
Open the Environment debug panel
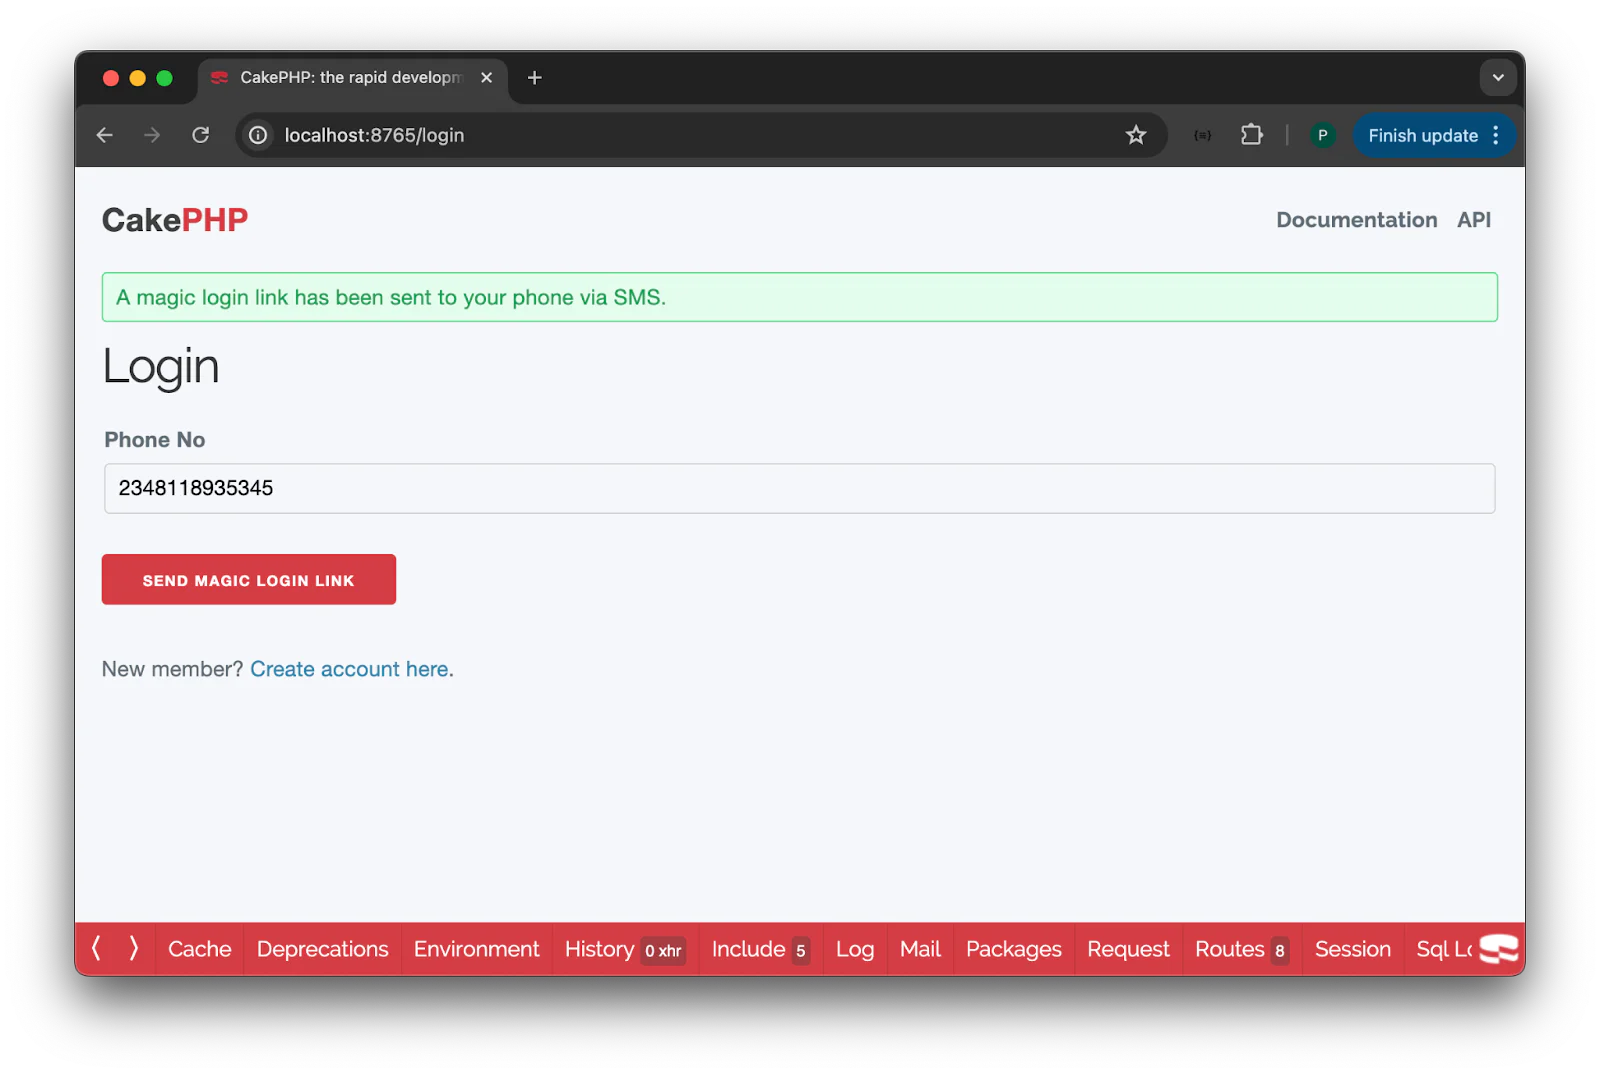pos(476,949)
